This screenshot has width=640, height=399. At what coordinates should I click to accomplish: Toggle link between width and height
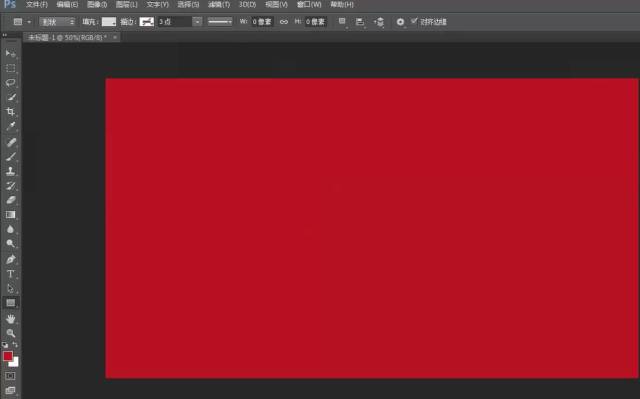coord(284,22)
